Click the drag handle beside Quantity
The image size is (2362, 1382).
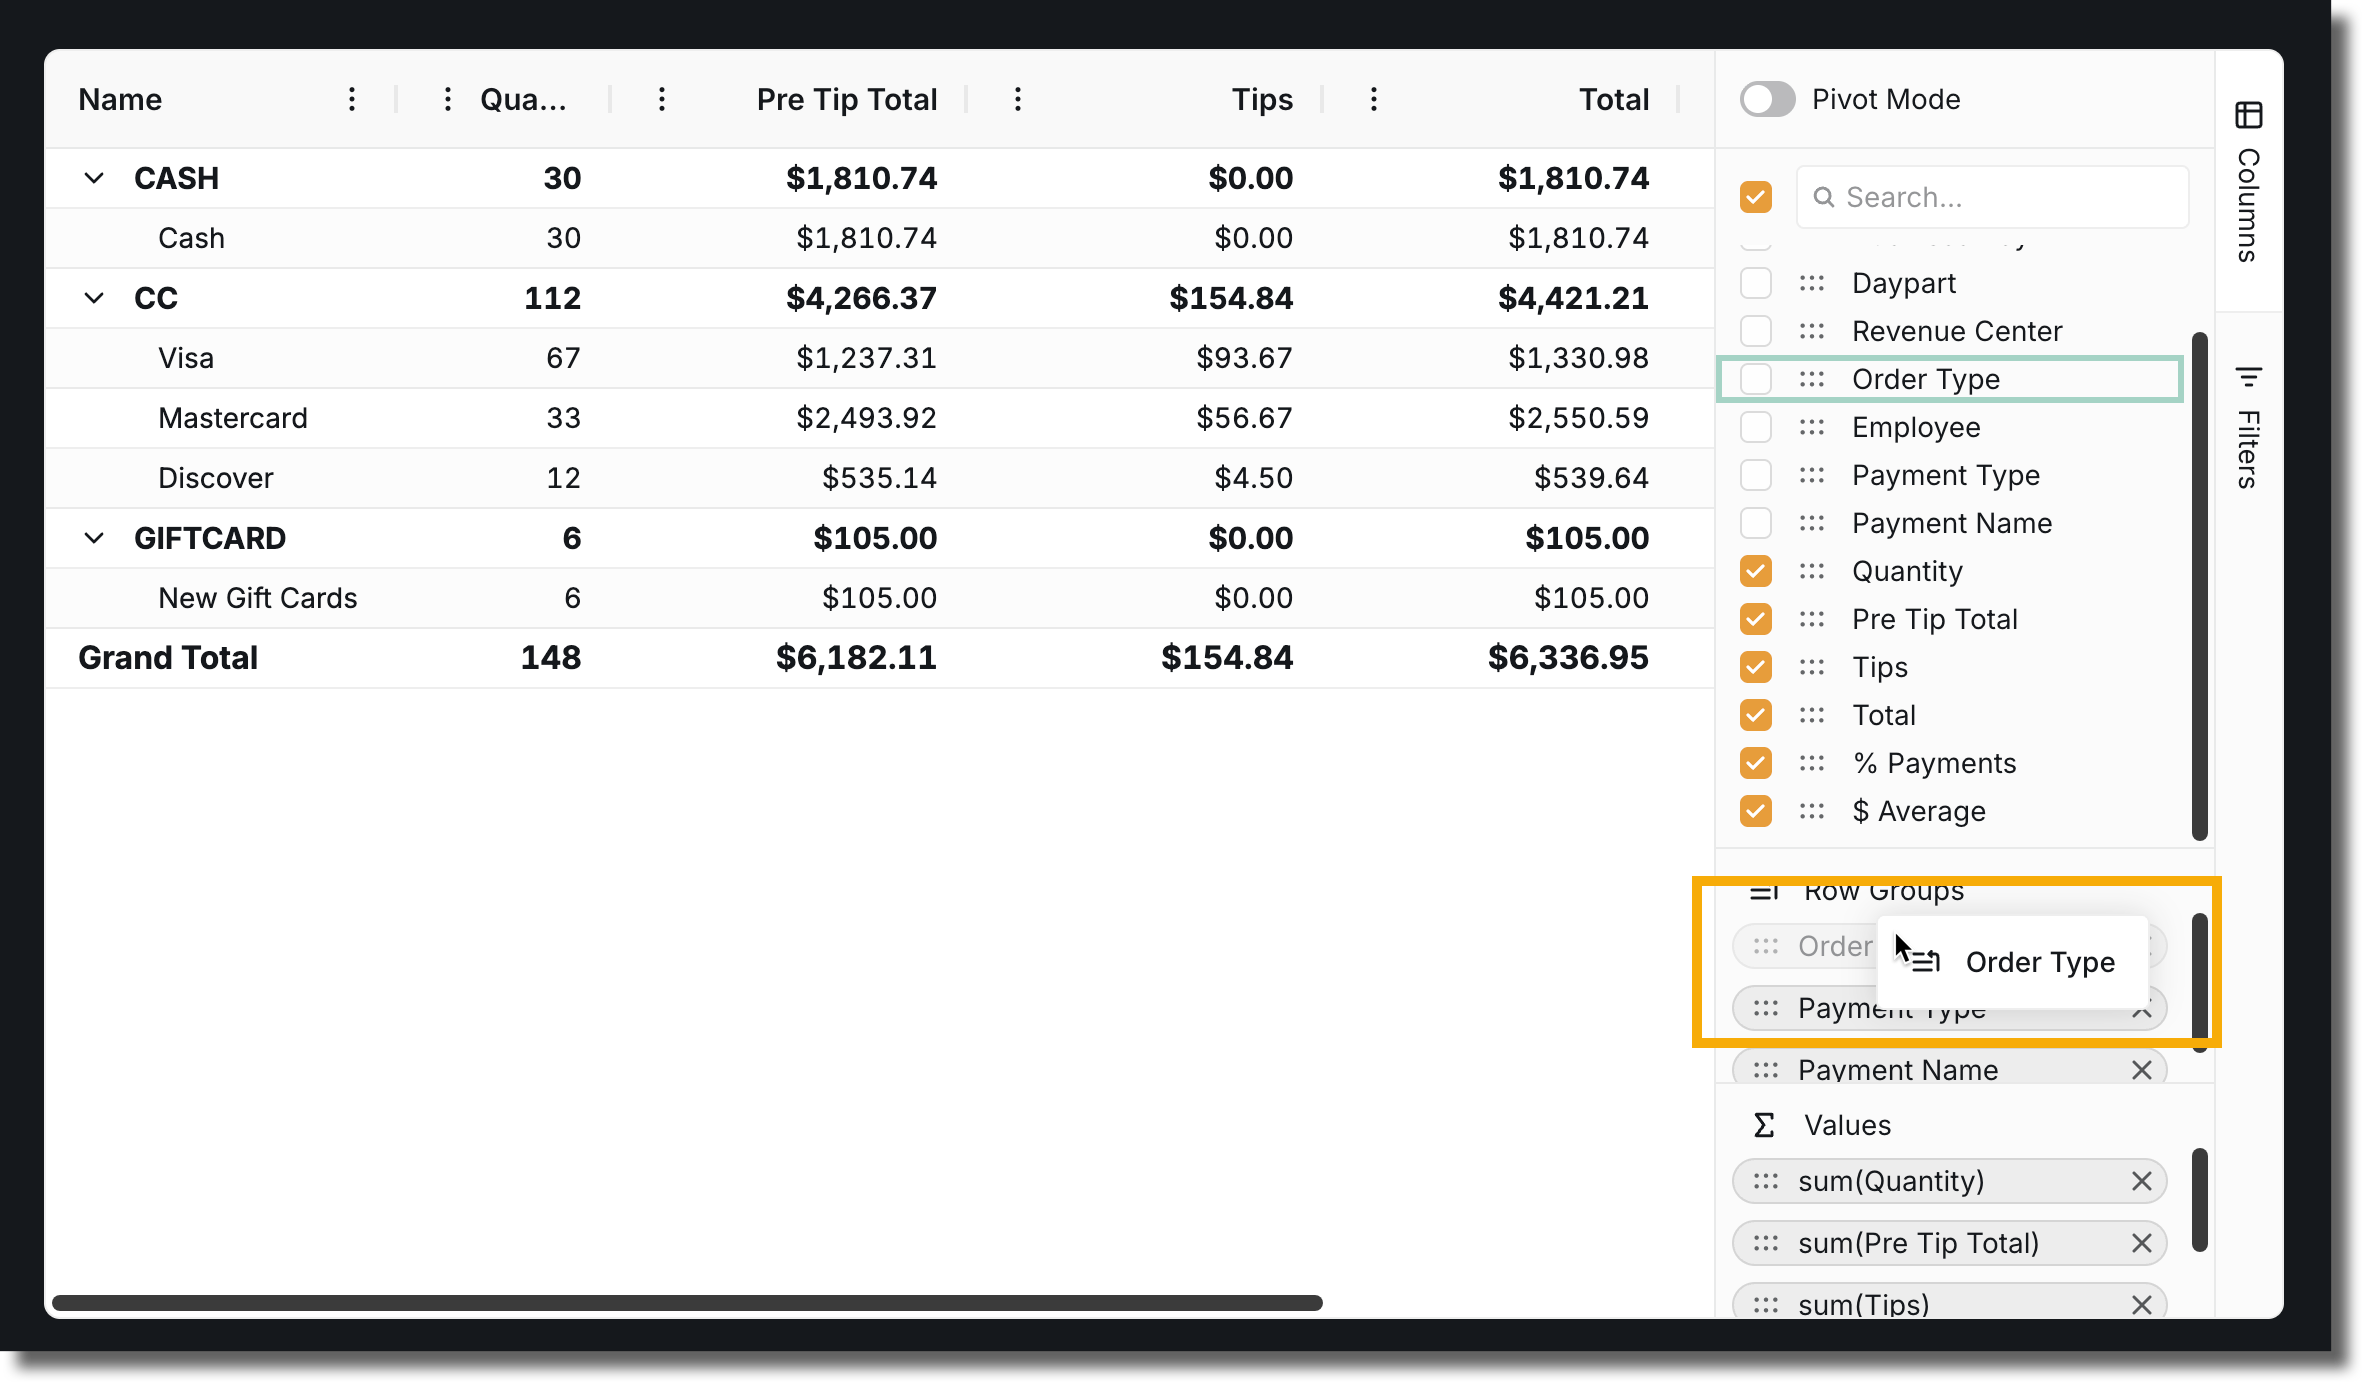tap(1812, 571)
